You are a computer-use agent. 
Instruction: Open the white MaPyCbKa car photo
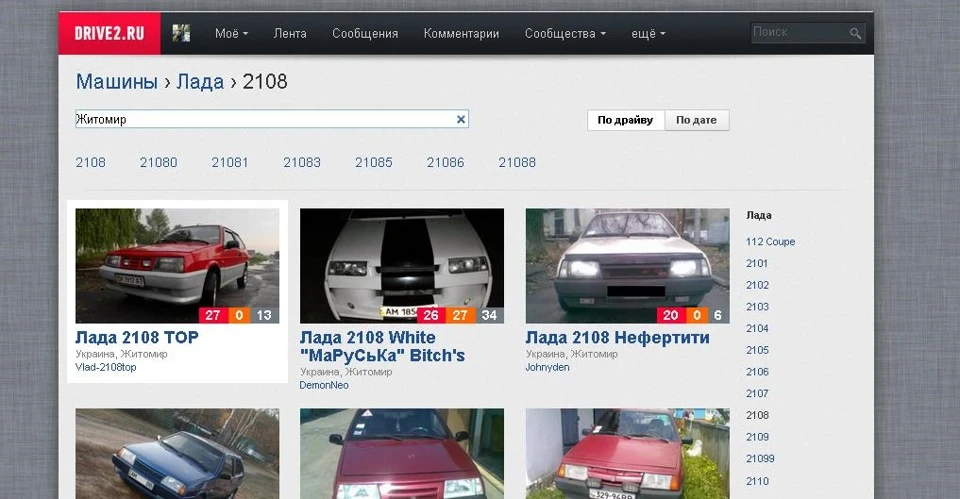tap(402, 266)
